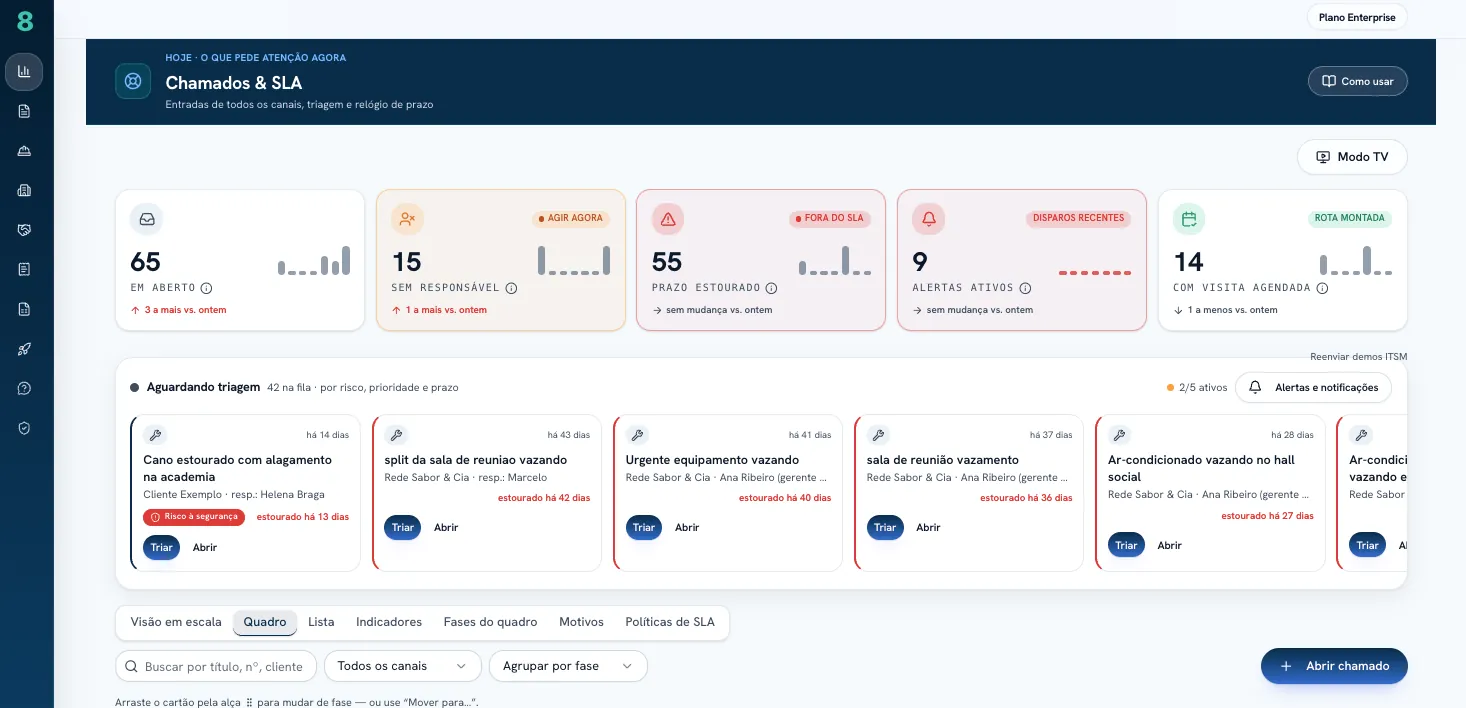1466x708 pixels.
Task: Click wrench icon on Urgente equipamento vazando card
Action: tap(637, 435)
